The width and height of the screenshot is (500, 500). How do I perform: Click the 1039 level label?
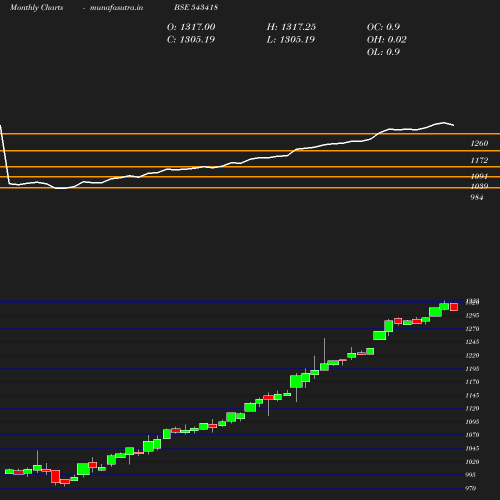479,186
